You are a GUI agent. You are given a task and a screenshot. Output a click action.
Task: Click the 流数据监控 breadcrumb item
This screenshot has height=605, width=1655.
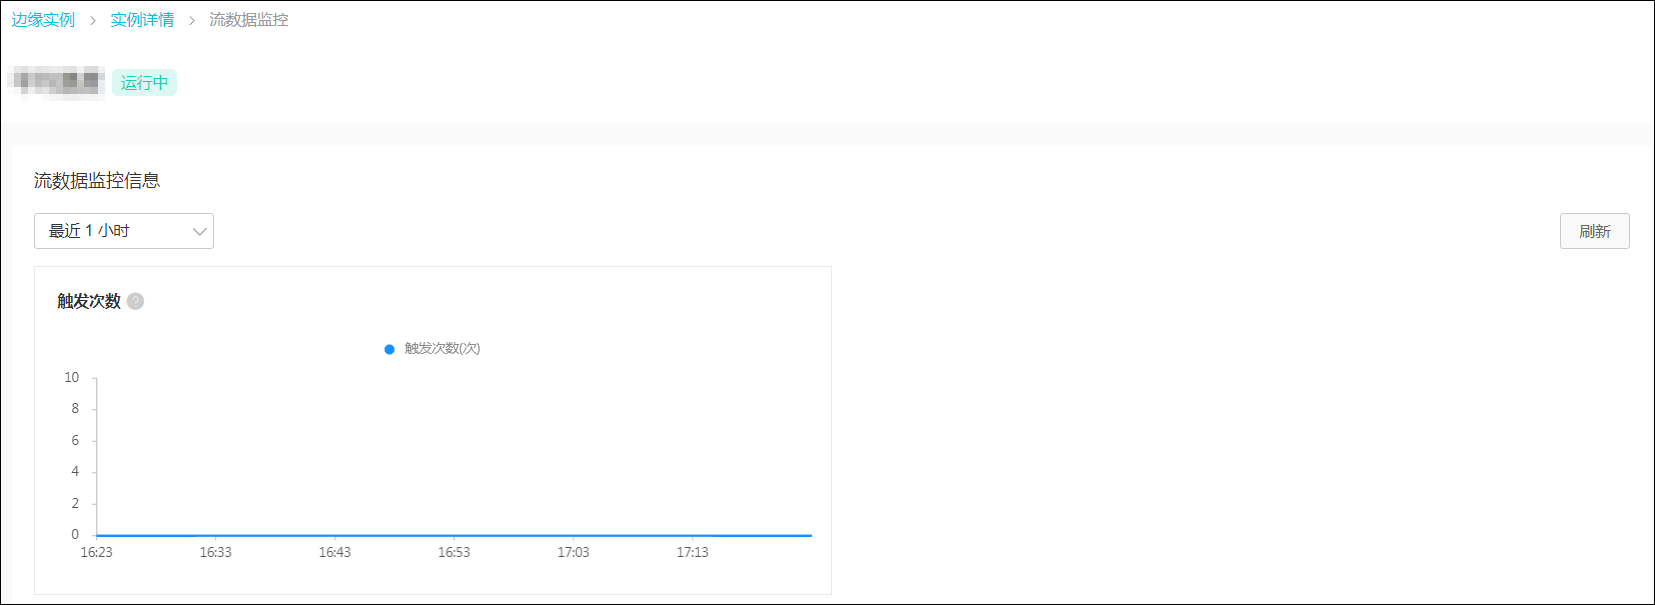click(x=249, y=20)
